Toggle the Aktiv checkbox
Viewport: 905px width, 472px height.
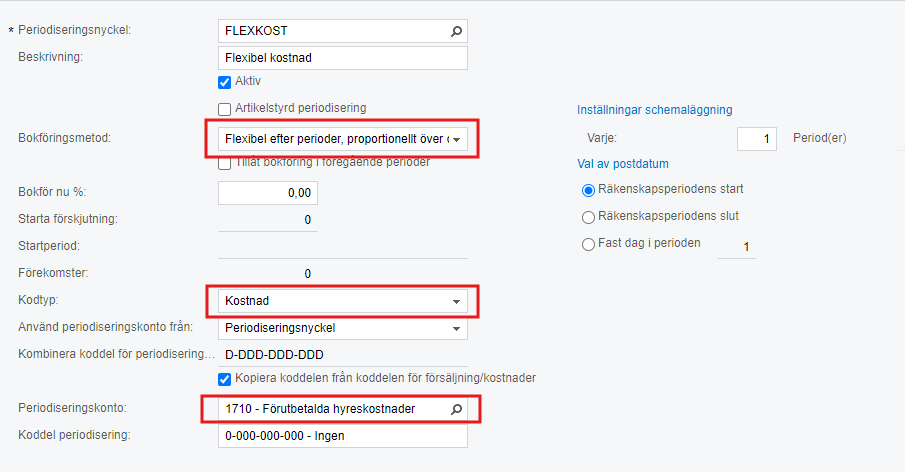[225, 83]
